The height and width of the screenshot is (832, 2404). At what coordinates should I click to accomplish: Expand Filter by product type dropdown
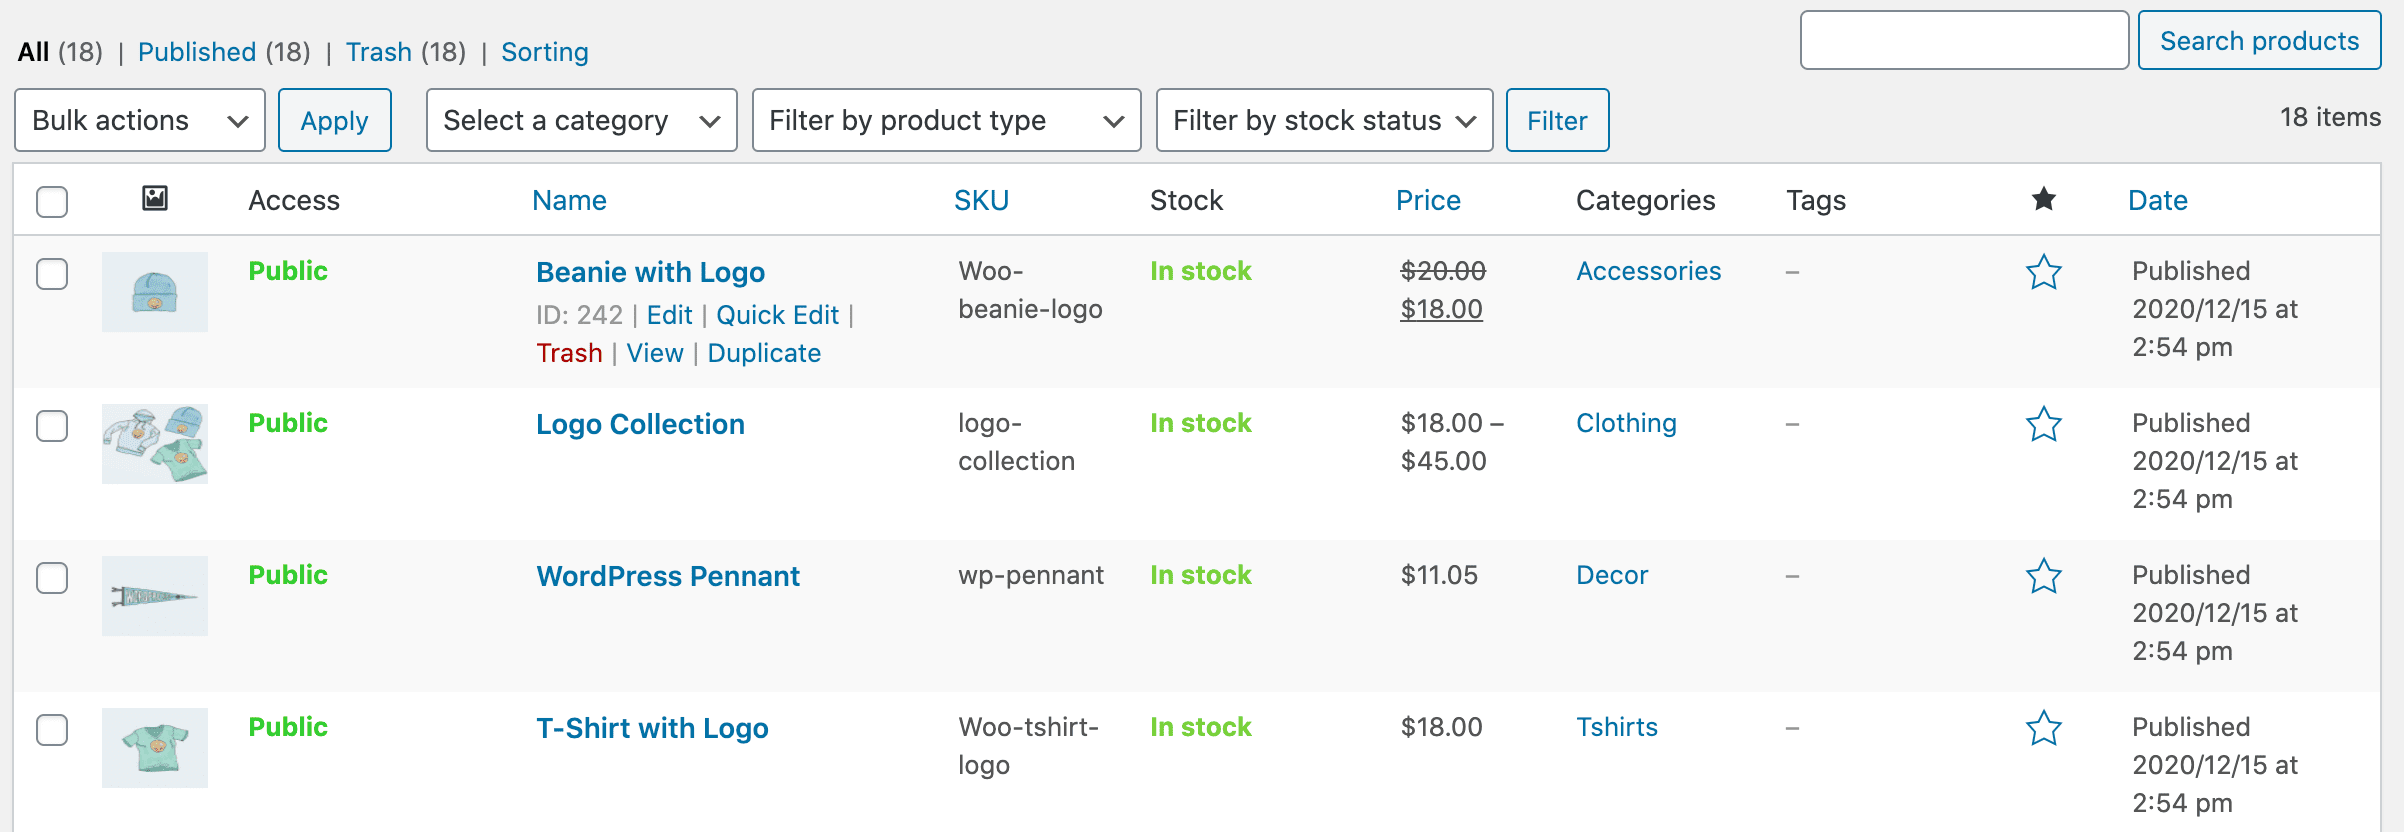[x=946, y=120]
